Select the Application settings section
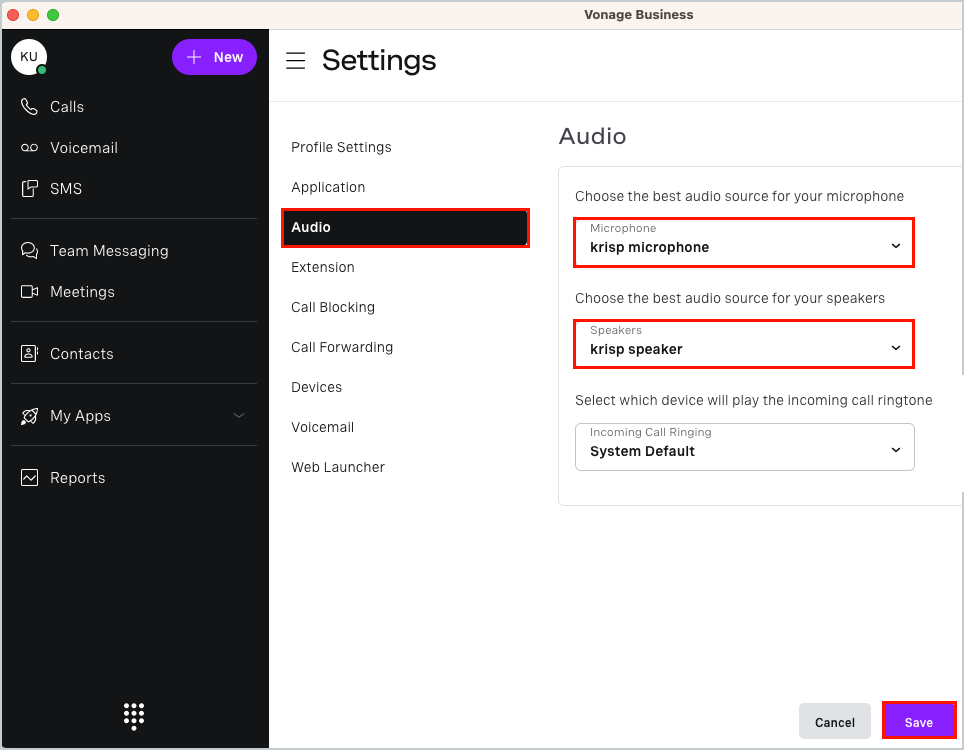 pos(328,188)
